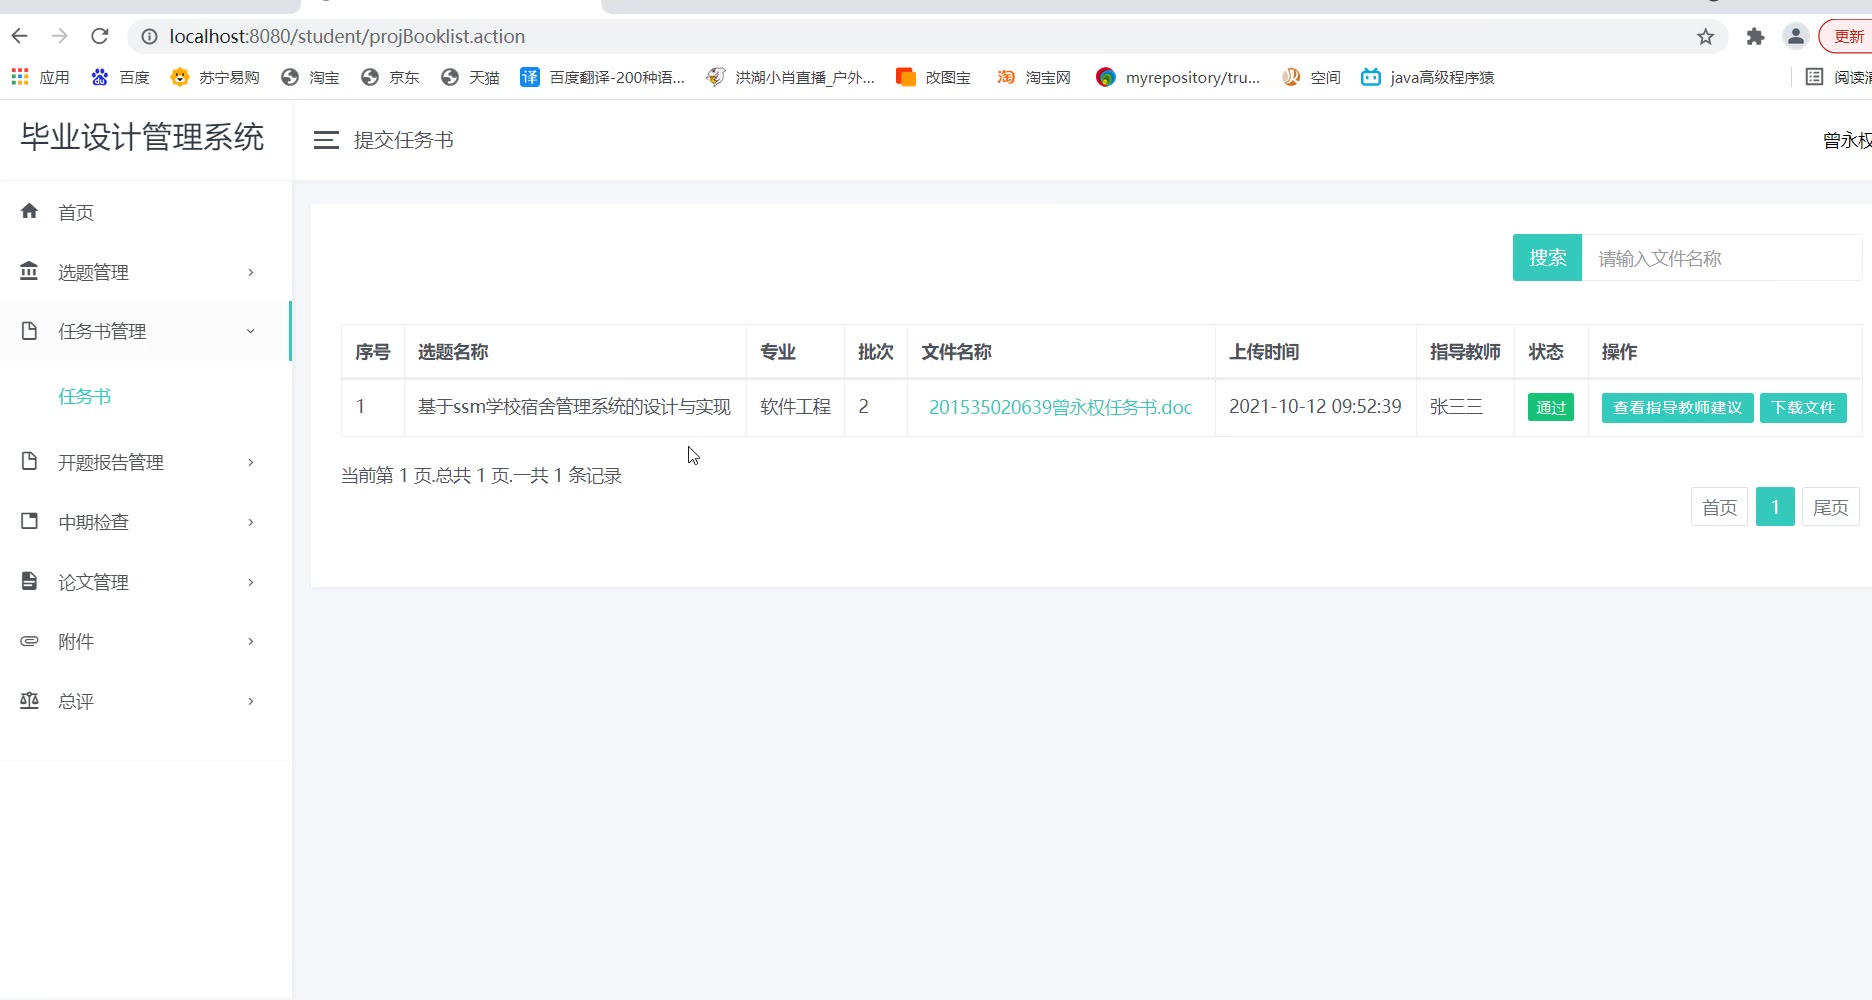Open the 百度 bookmark
Image resolution: width=1872 pixels, height=1000 pixels.
coord(120,77)
